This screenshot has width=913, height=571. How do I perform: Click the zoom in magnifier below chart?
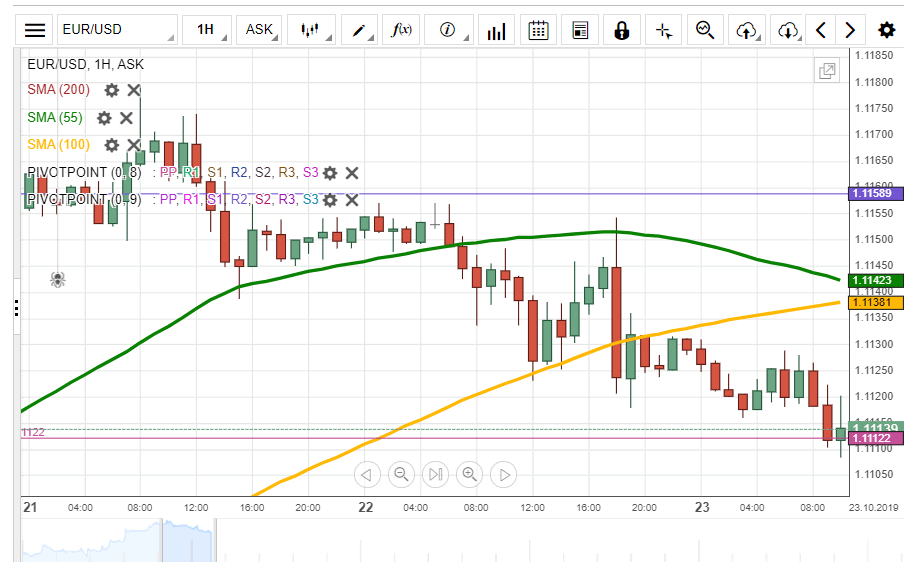pos(469,474)
